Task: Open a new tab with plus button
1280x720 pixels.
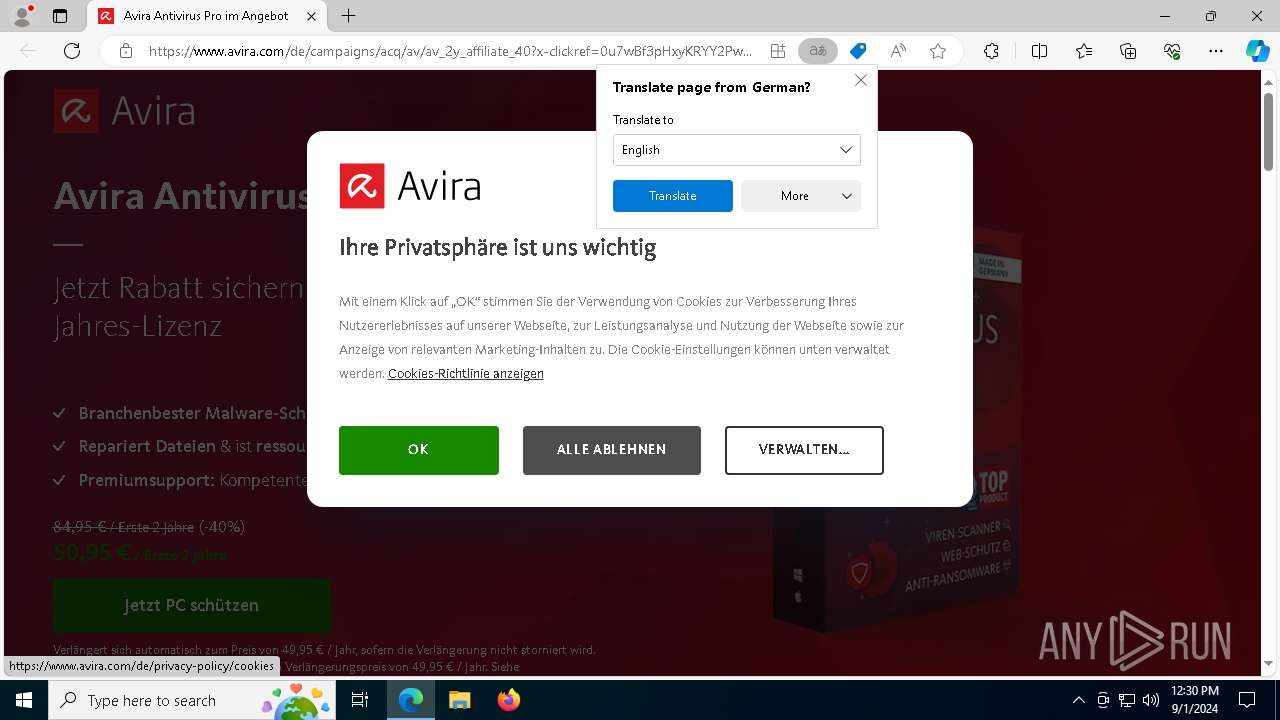Action: point(348,16)
